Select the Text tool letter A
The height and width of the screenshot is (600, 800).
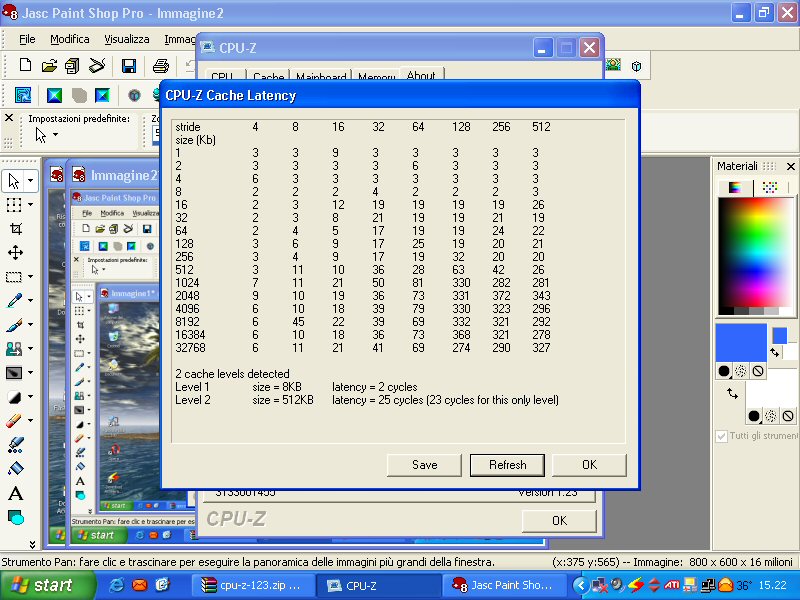tap(15, 493)
